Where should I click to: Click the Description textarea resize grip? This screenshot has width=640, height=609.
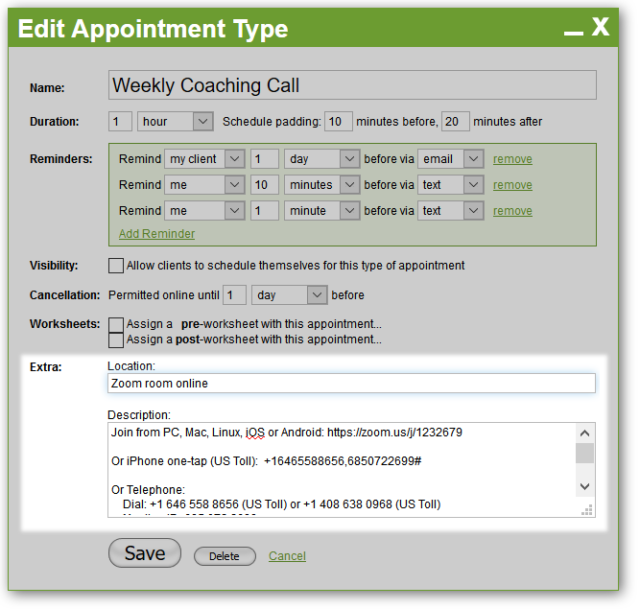point(587,510)
